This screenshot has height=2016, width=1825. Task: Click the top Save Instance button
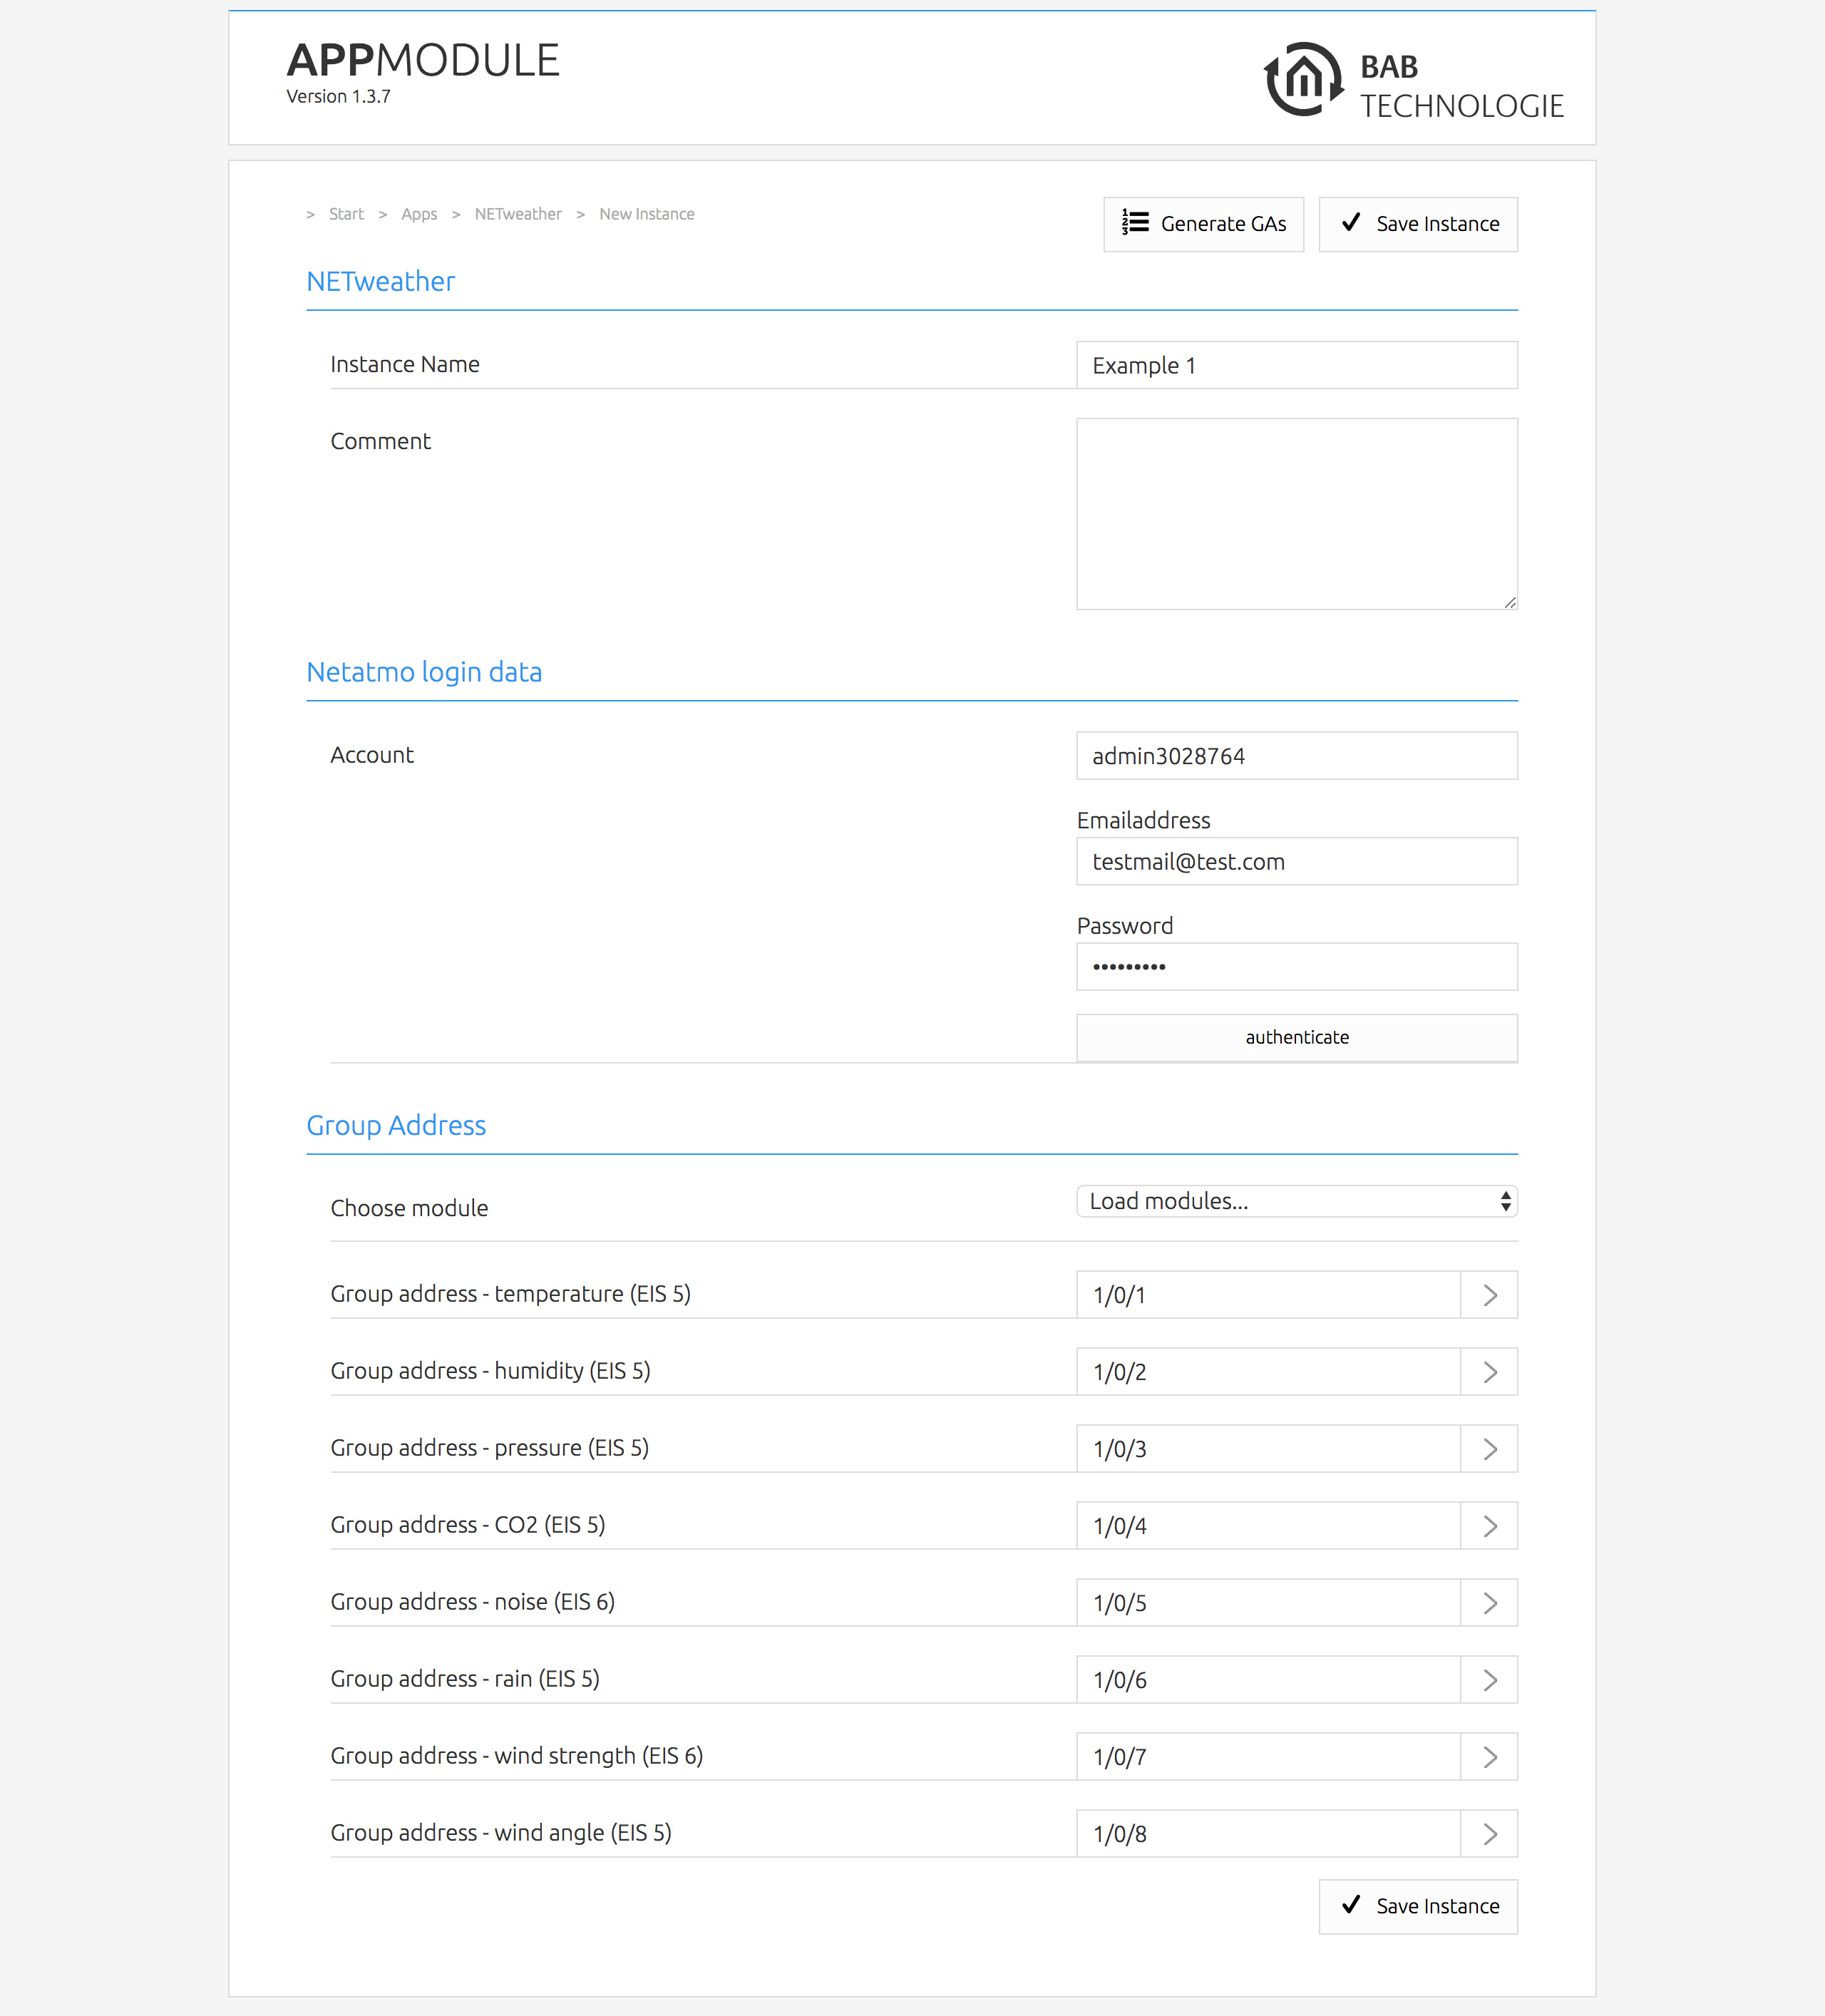1417,224
